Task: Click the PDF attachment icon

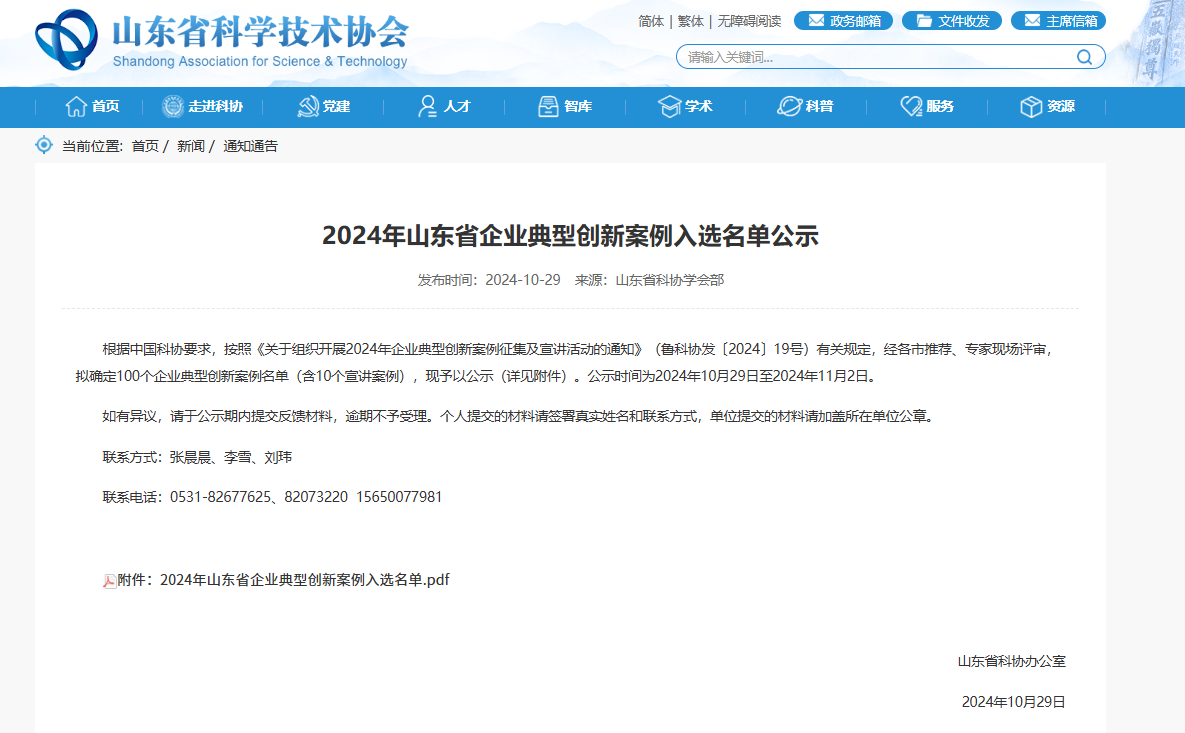Action: (109, 581)
